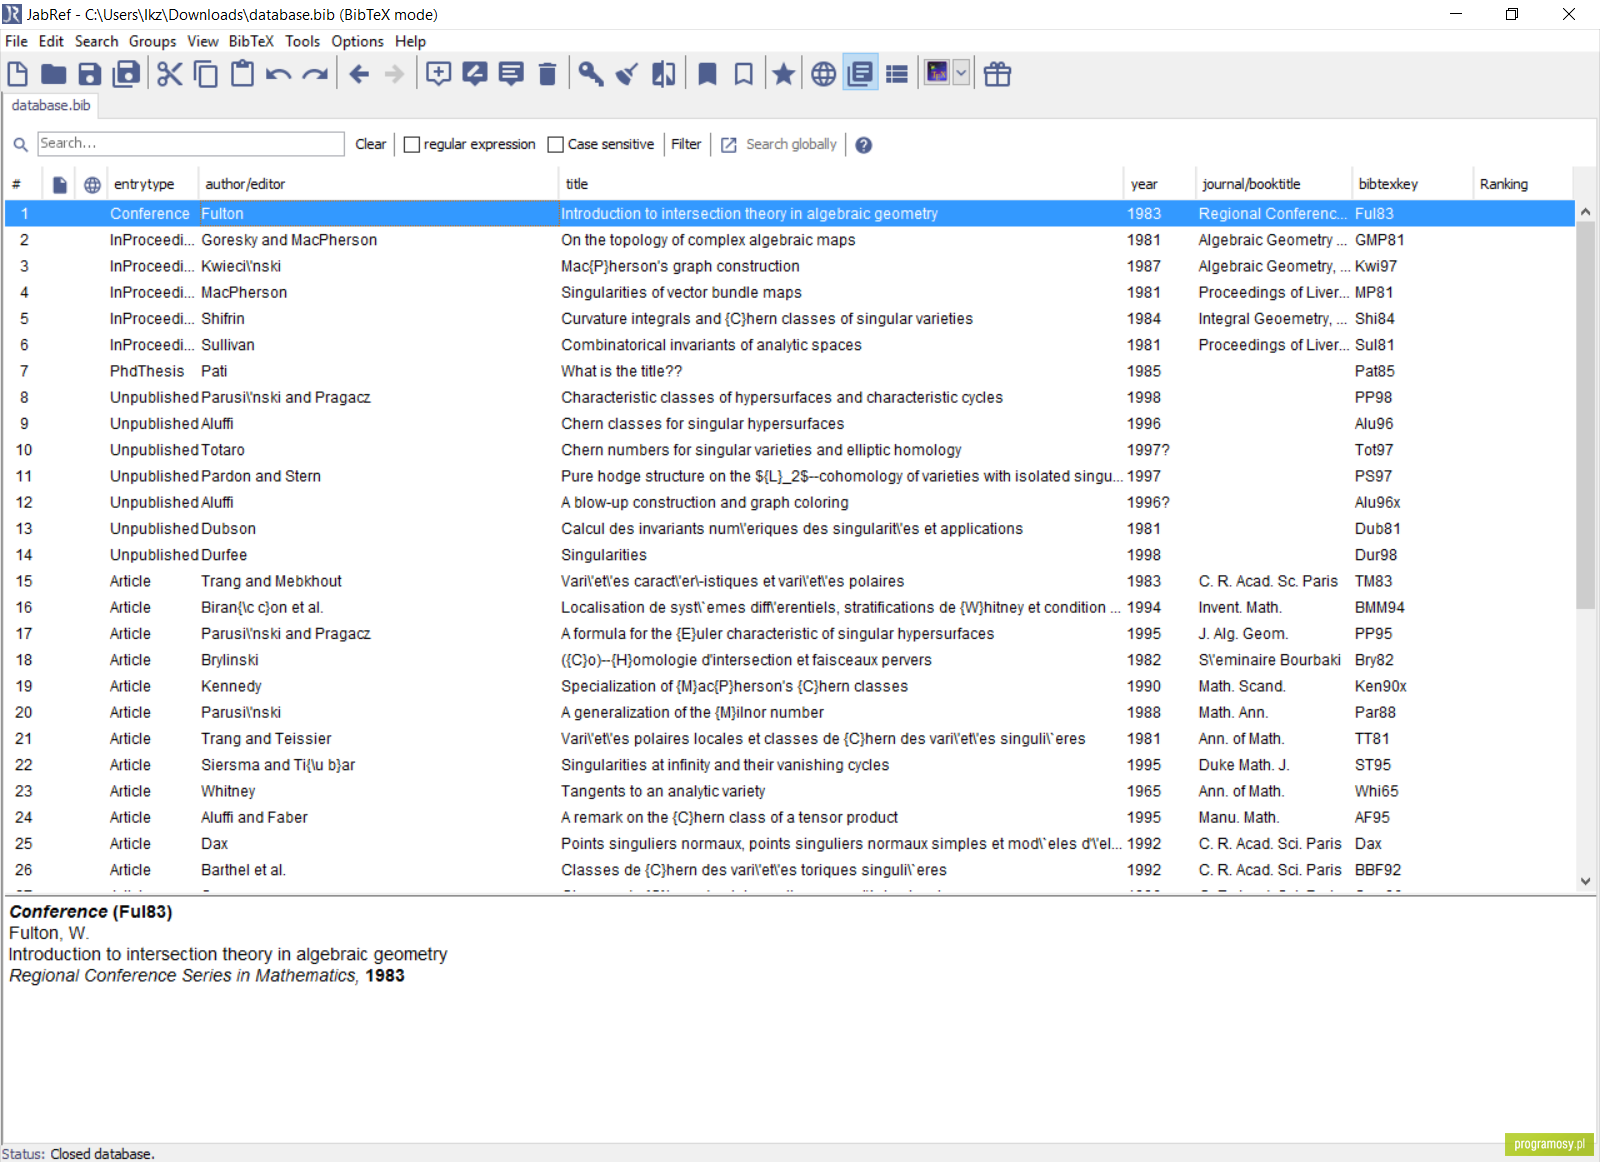Image resolution: width=1600 pixels, height=1162 pixels.
Task: Copy the selected entry
Action: [206, 74]
